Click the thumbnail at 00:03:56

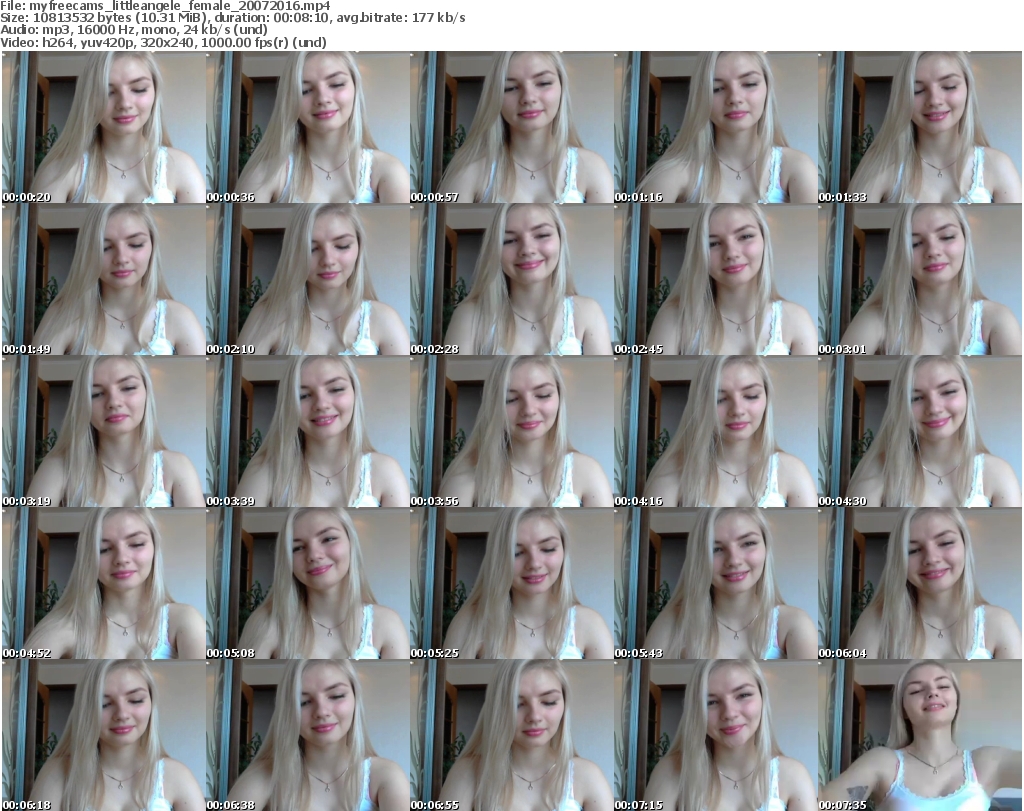(512, 432)
